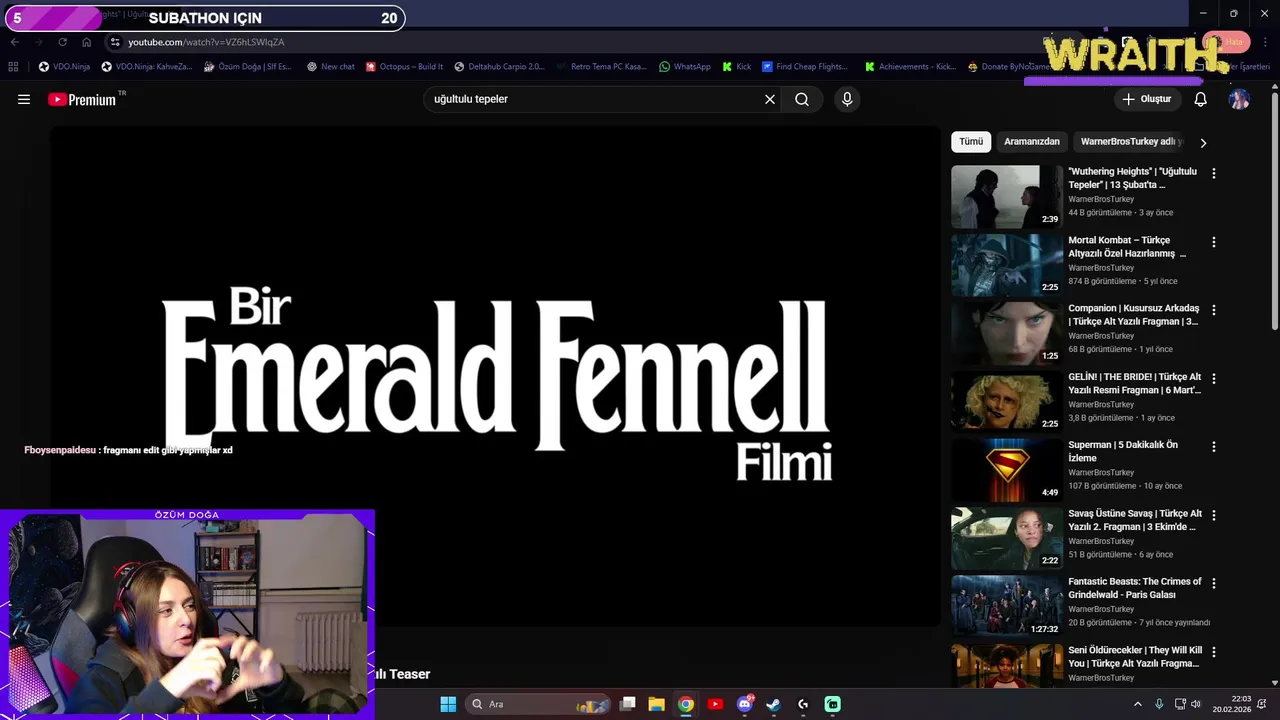This screenshot has height=720, width=1280.
Task: Open Companion | Kusursuz Arkadaş title
Action: point(1133,315)
